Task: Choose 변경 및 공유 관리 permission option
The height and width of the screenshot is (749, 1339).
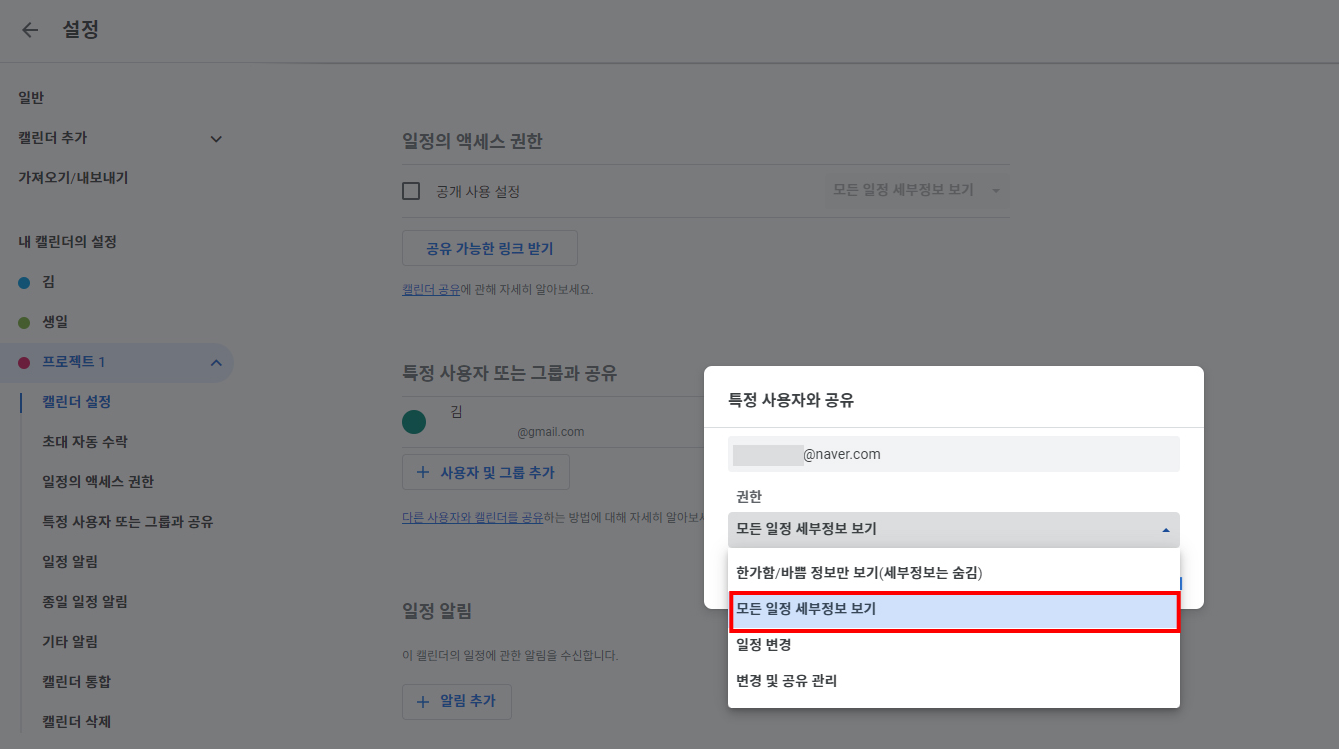Action: tap(954, 681)
